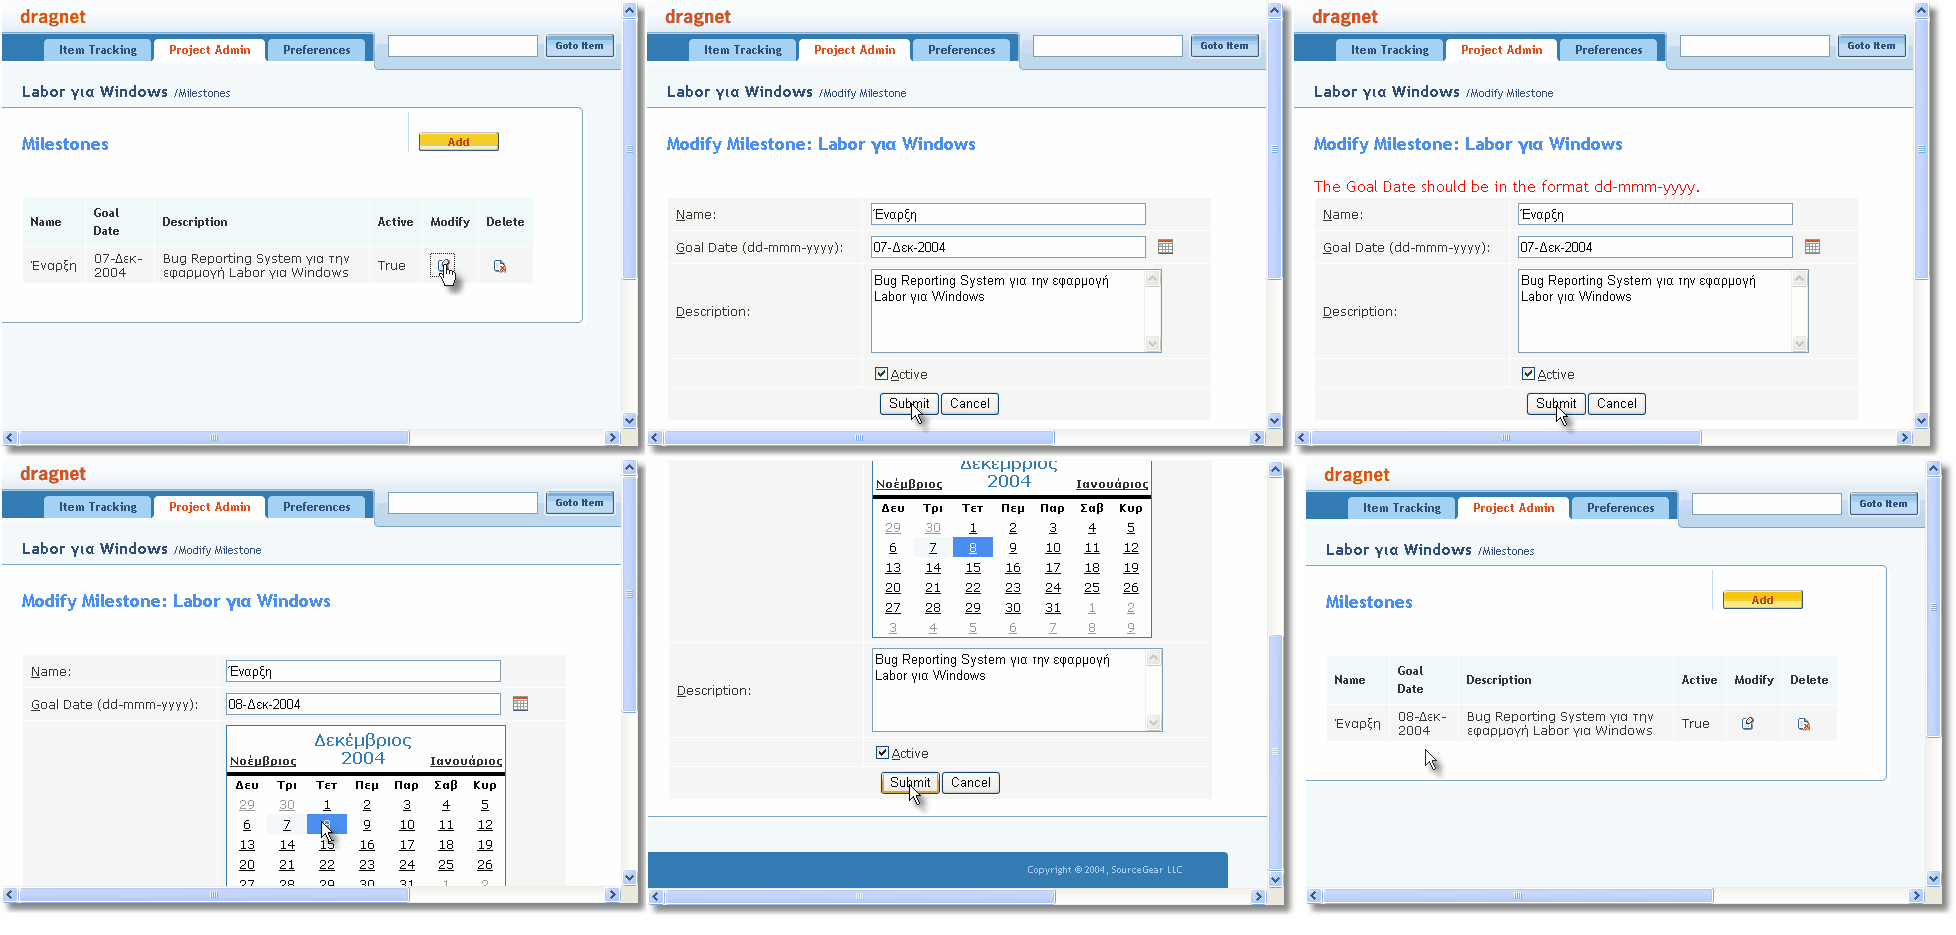Open Preferences tab in the top-left Milestones panel

coord(317,50)
